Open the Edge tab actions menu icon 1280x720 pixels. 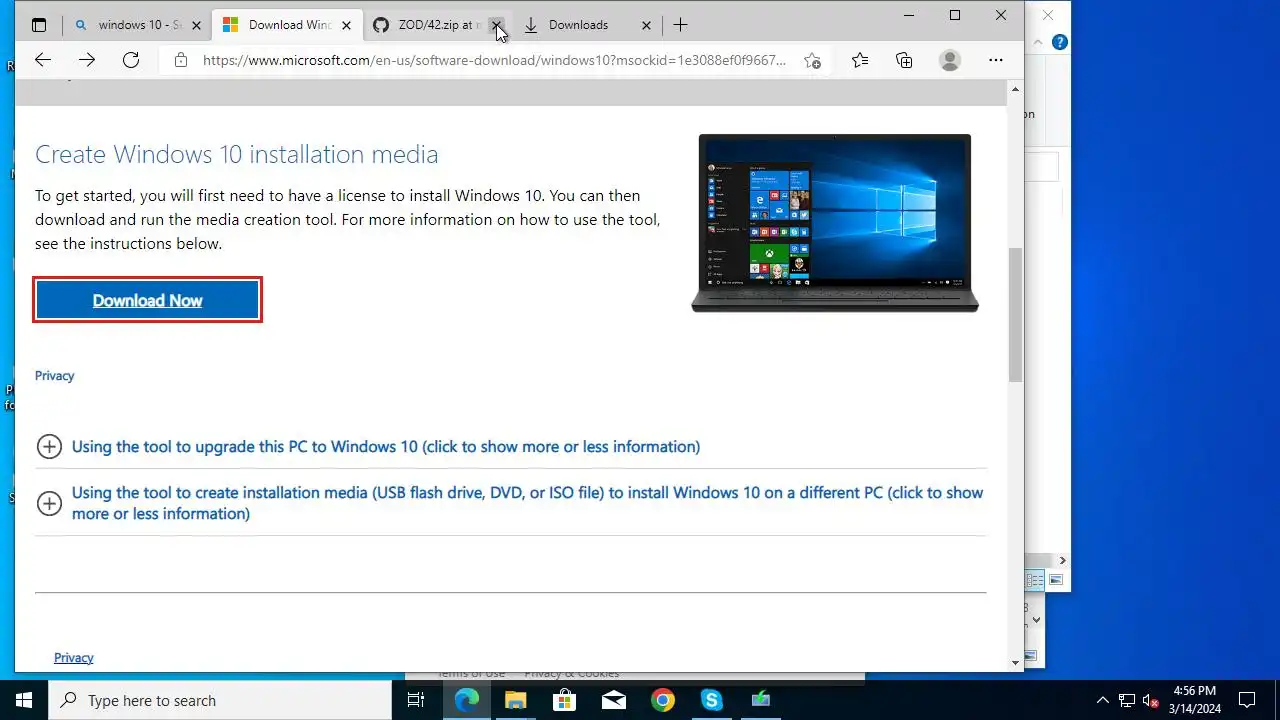pos(39,25)
